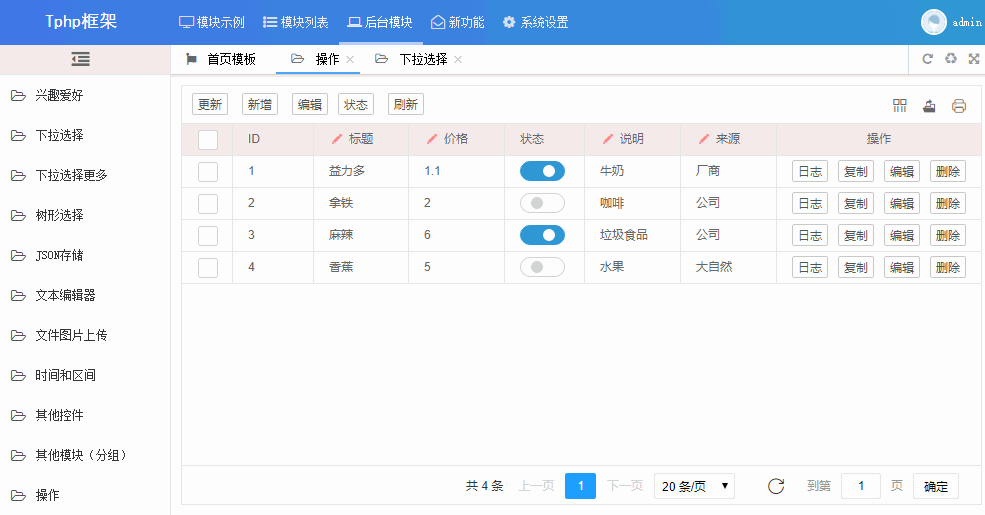985x515 pixels.
Task: Click the 刷新 toolbar button
Action: click(406, 104)
